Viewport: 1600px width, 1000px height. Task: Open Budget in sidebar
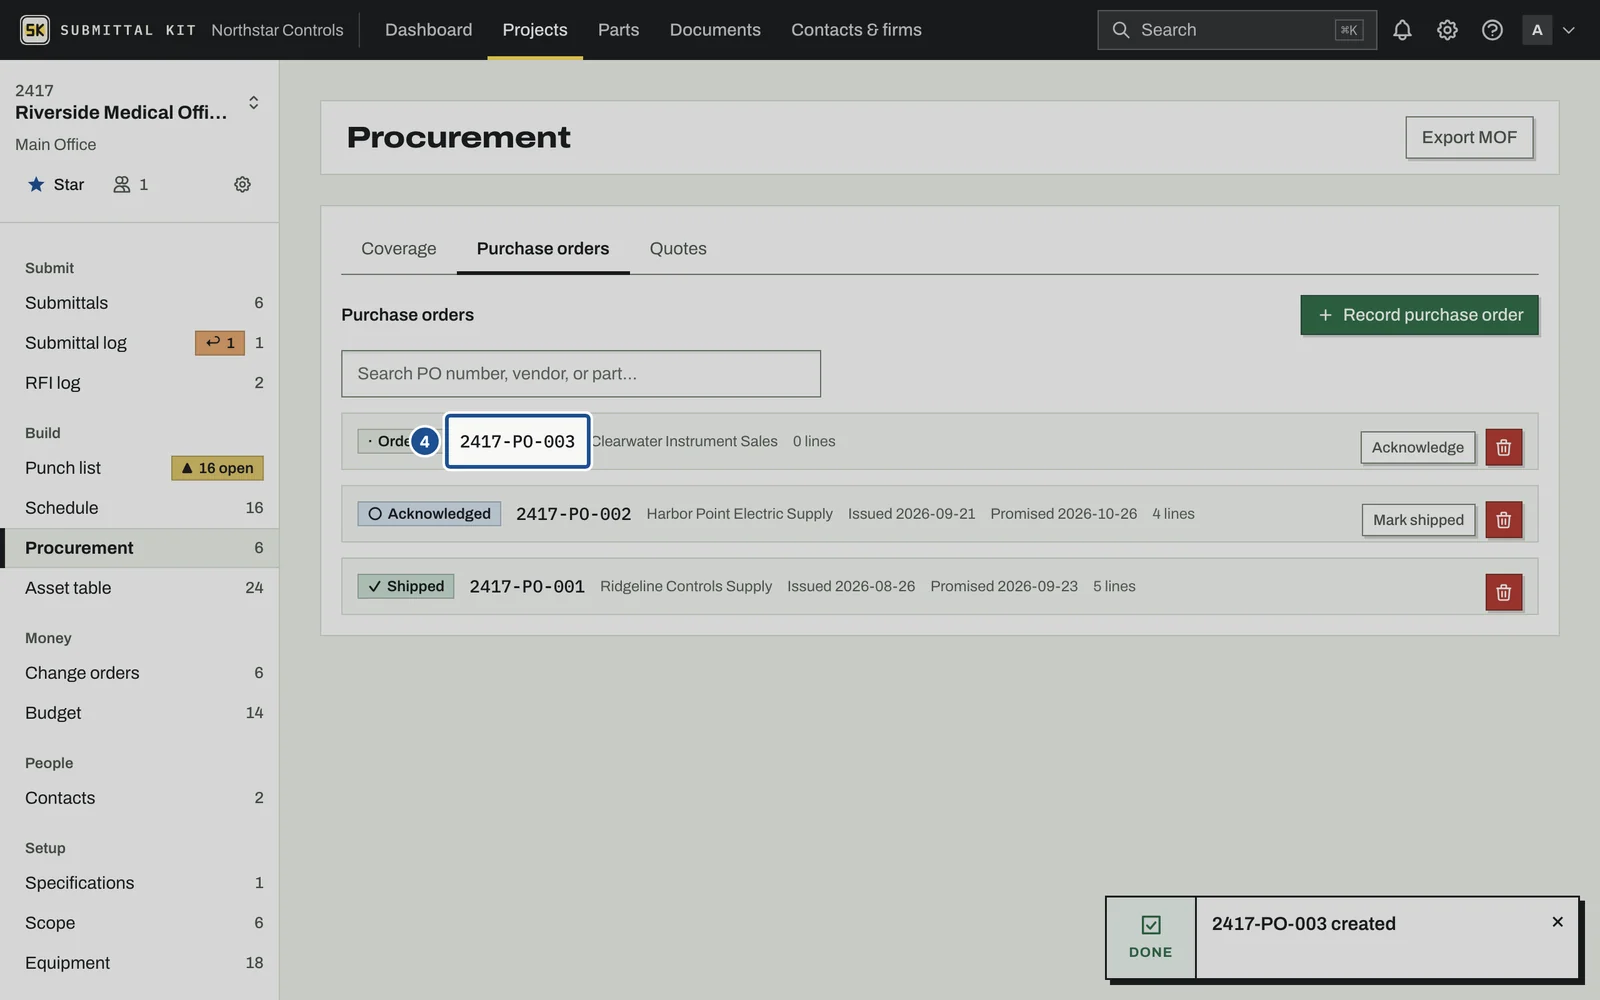(x=140, y=713)
